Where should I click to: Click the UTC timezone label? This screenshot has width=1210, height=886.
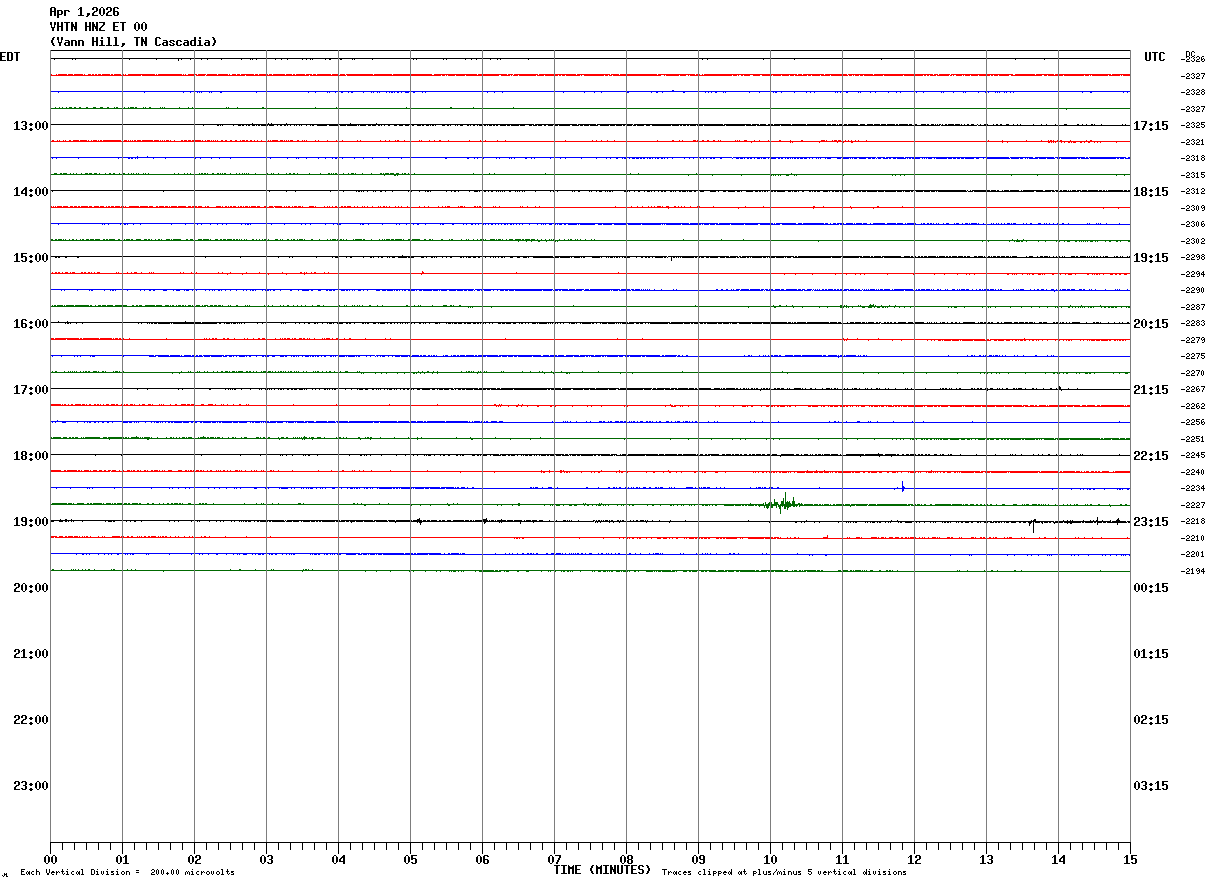1155,57
